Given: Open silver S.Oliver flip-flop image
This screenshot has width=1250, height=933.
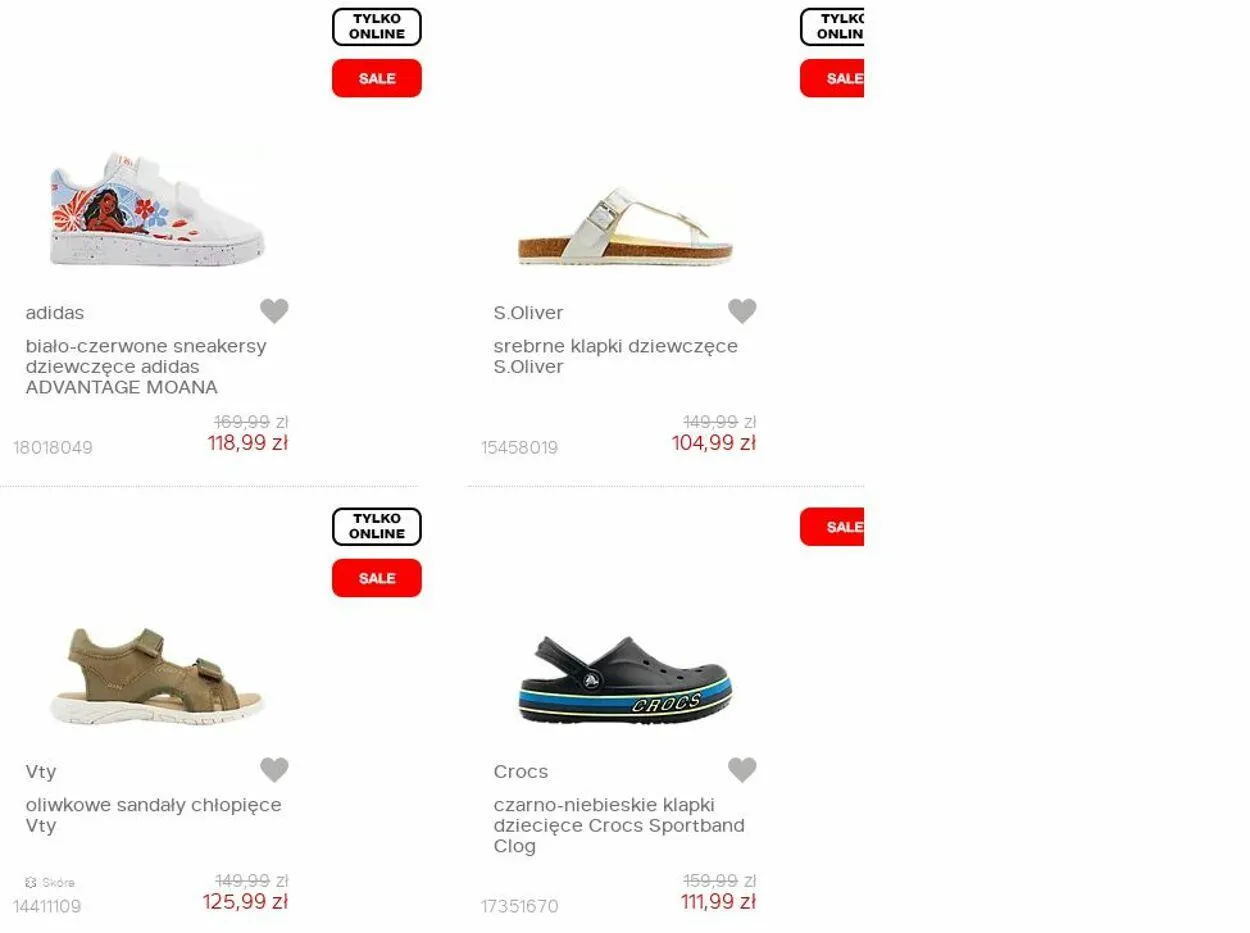Looking at the screenshot, I should tap(625, 226).
